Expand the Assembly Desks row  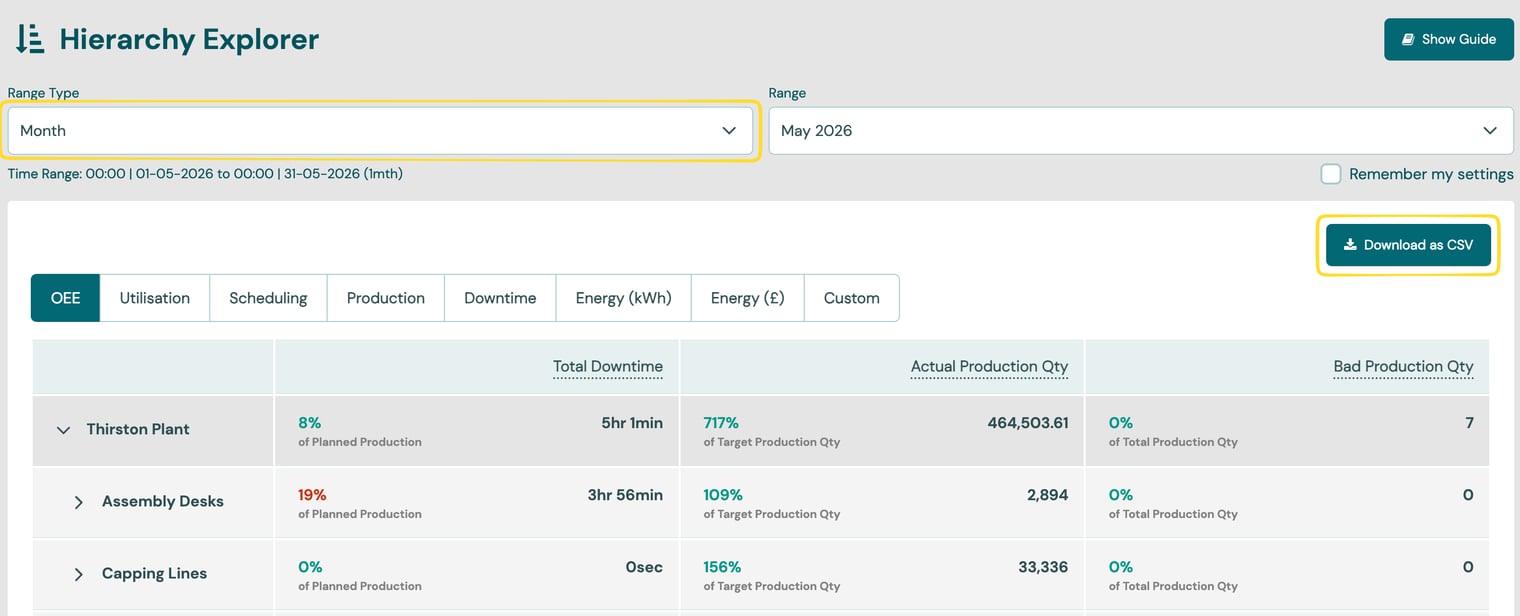79,502
